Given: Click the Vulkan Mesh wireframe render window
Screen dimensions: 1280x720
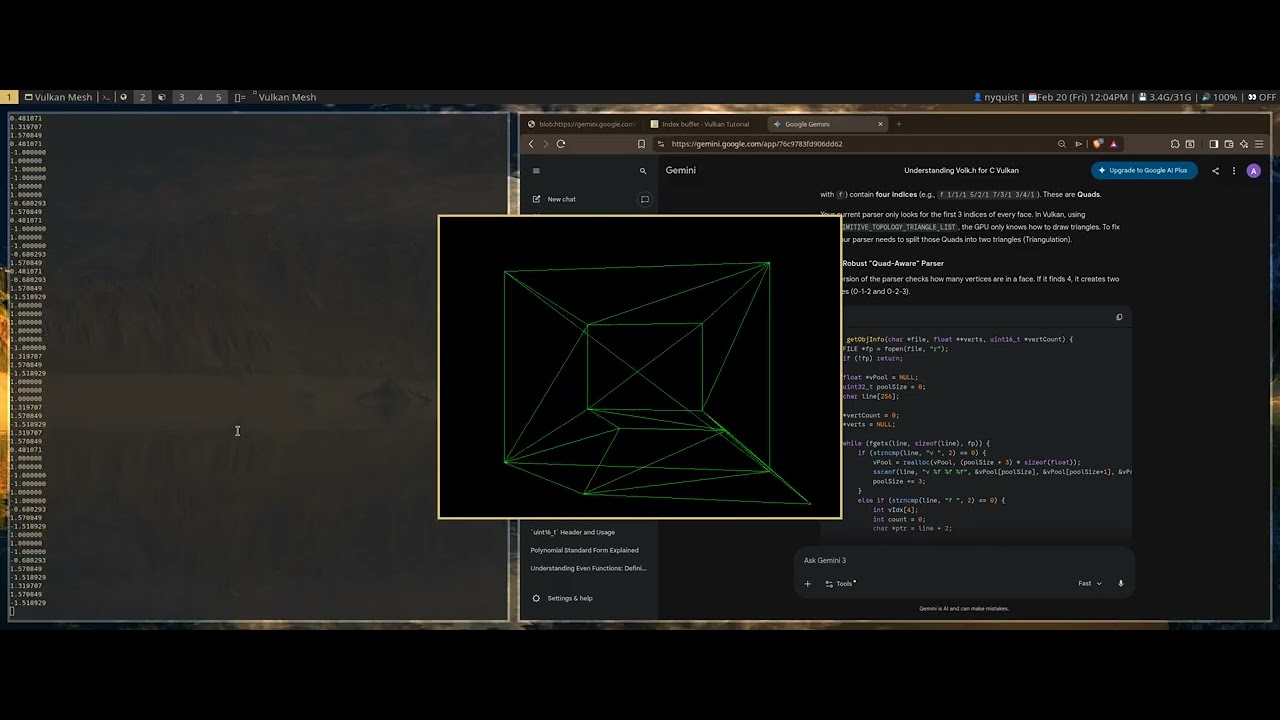Looking at the screenshot, I should [x=640, y=367].
